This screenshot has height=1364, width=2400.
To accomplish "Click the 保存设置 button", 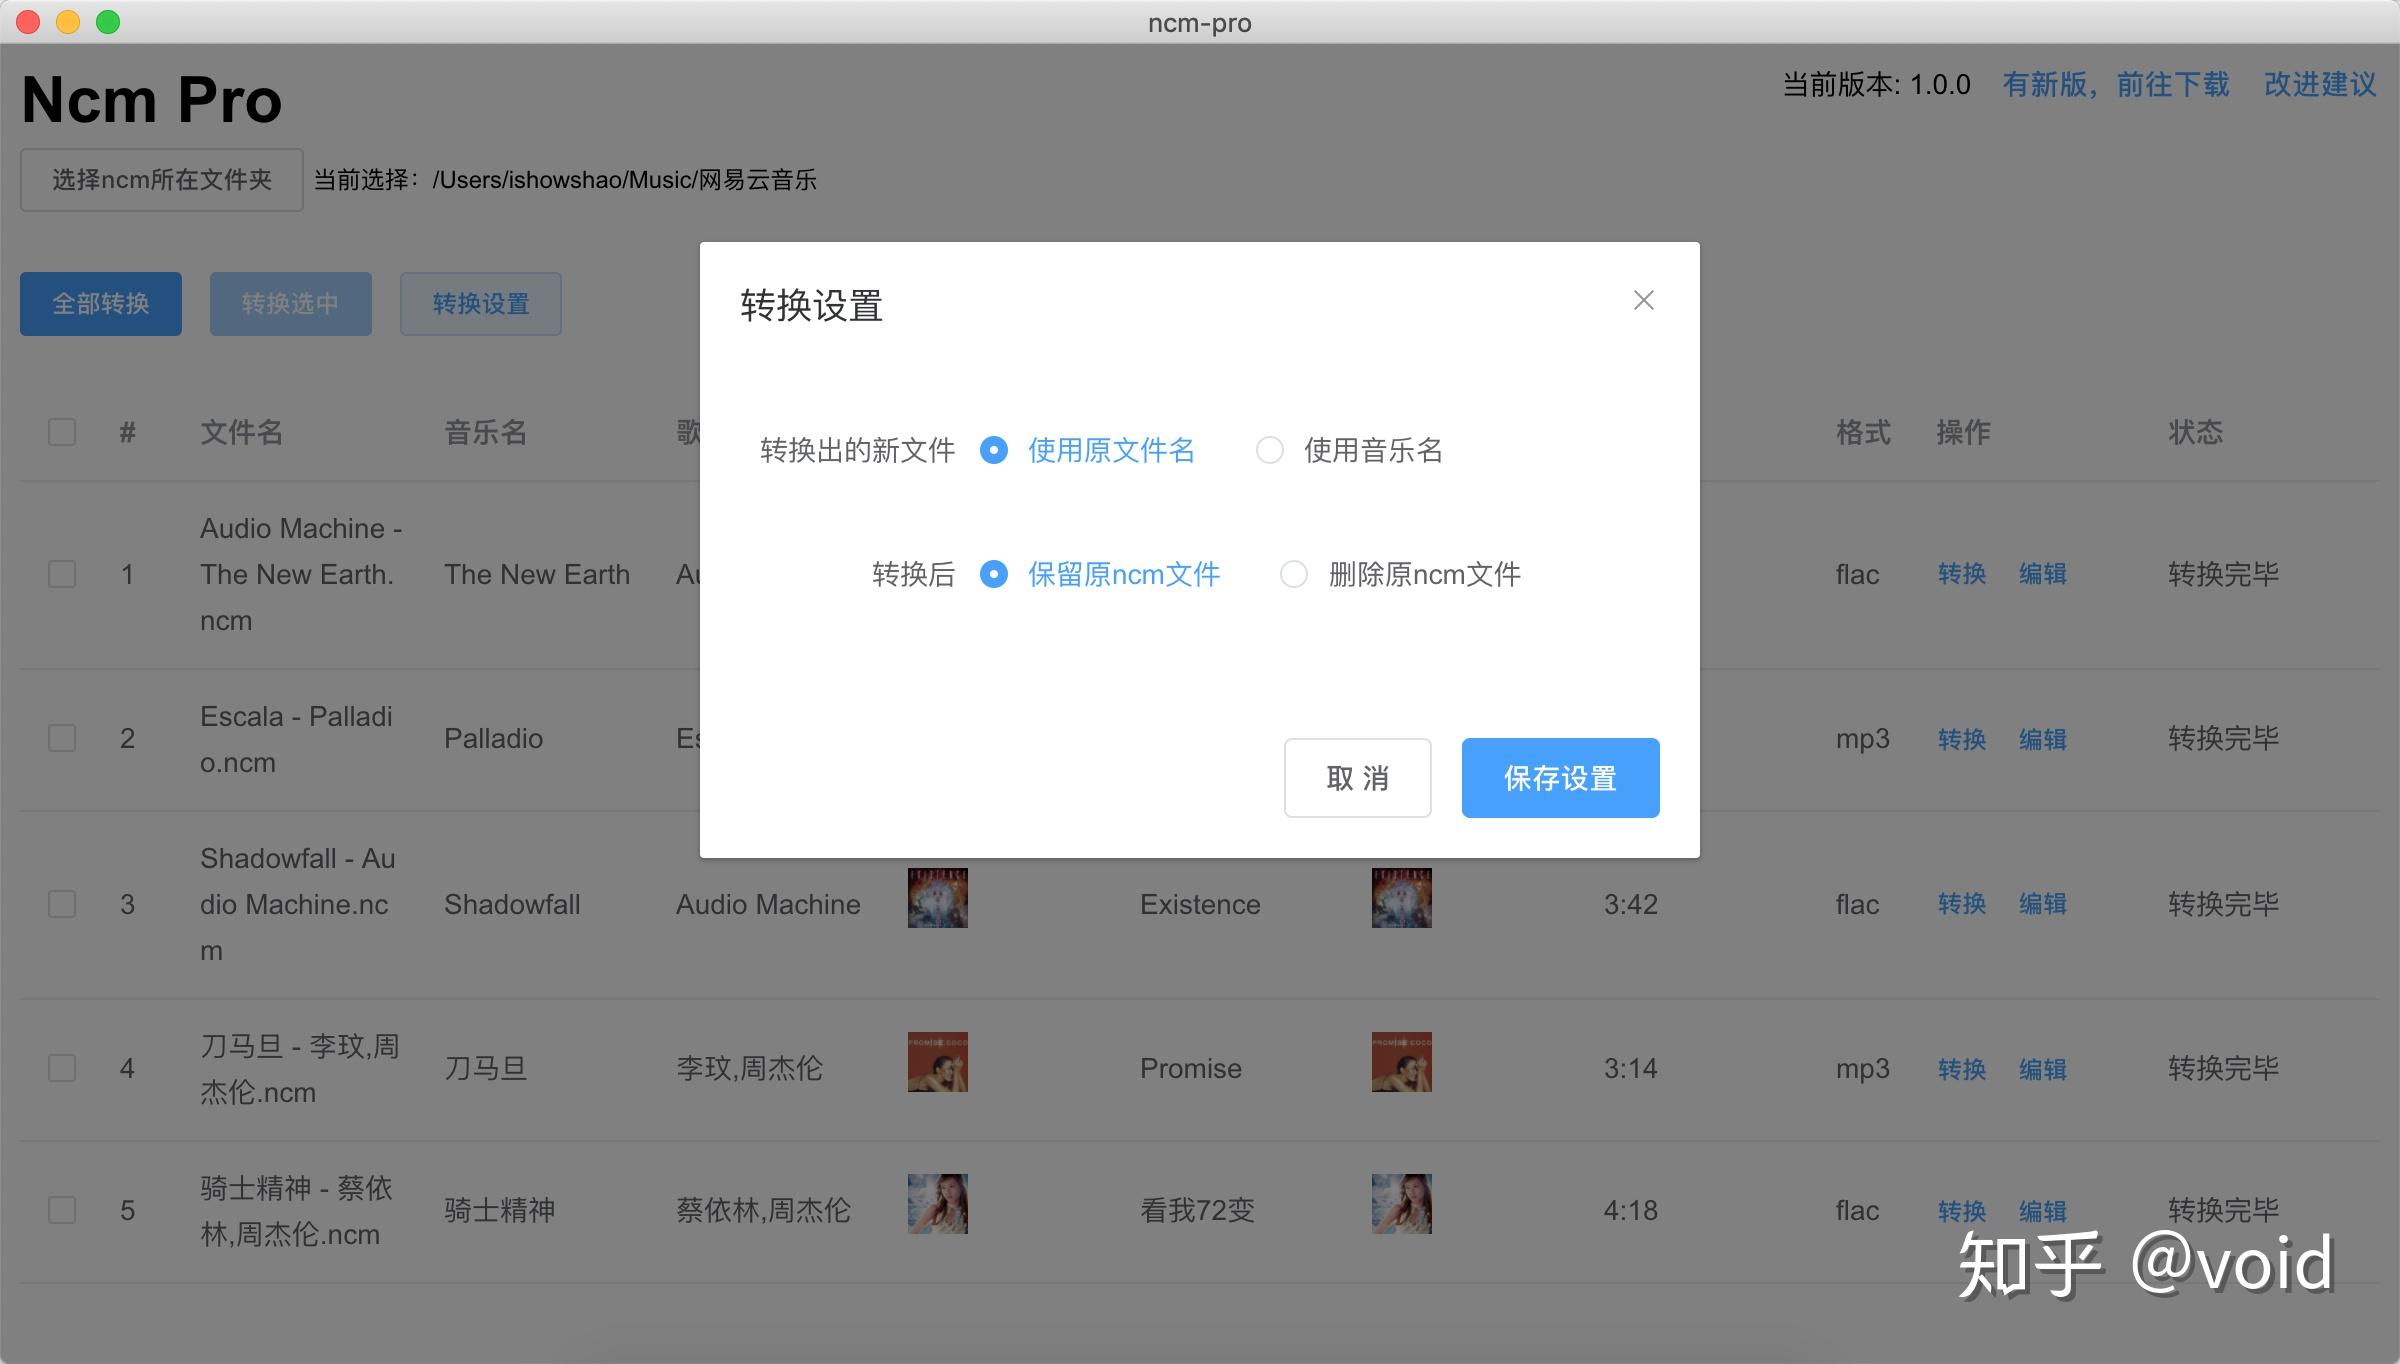I will click(1560, 777).
